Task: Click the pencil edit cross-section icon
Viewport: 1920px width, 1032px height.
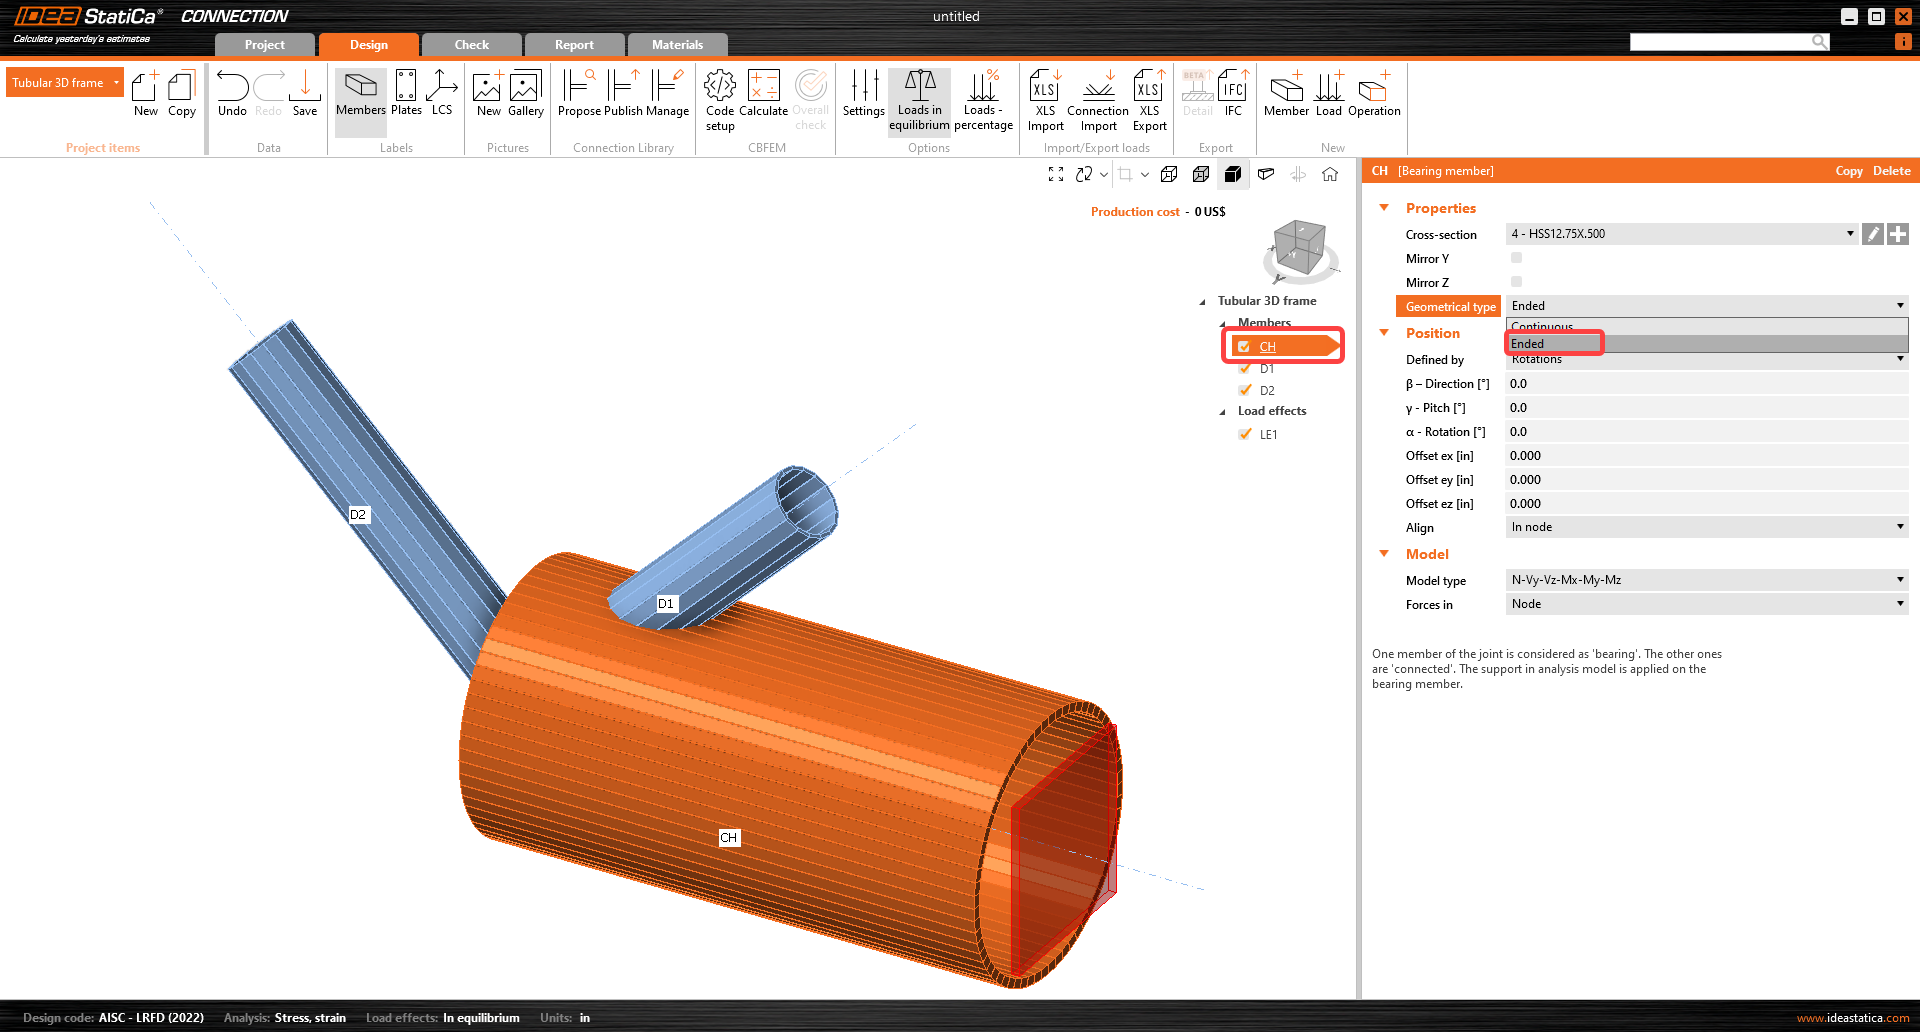Action: tap(1873, 234)
